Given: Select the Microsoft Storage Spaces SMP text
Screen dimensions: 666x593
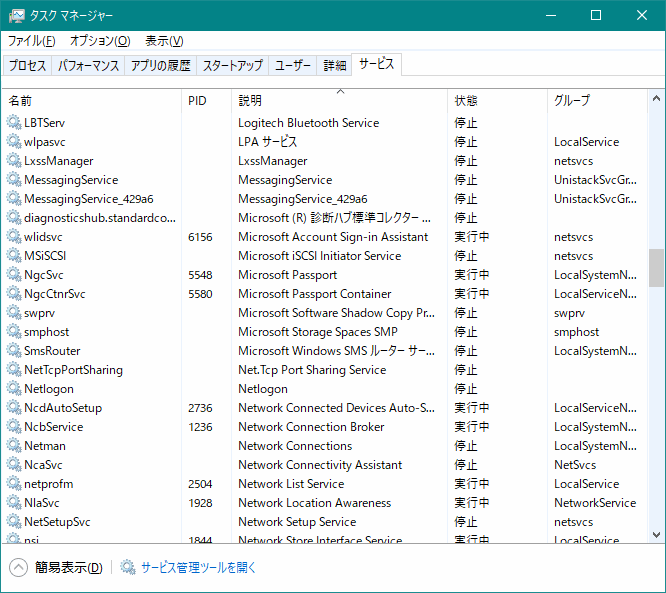Looking at the screenshot, I should pos(318,332).
